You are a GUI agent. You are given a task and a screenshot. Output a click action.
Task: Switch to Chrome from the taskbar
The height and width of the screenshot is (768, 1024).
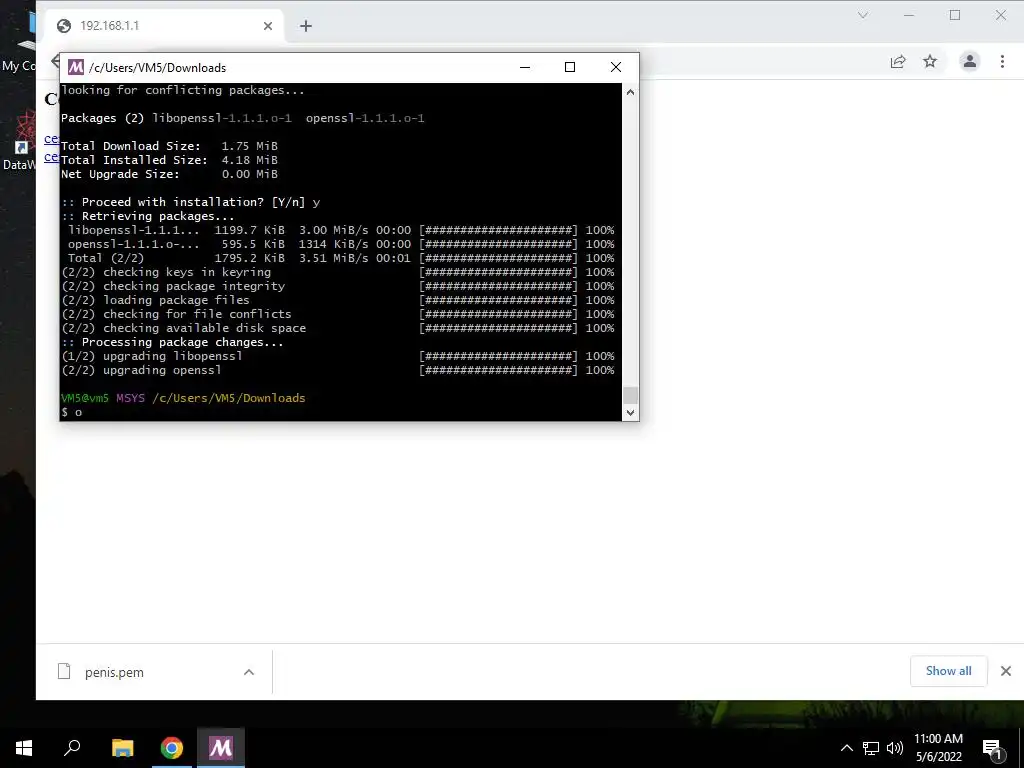pyautogui.click(x=172, y=748)
